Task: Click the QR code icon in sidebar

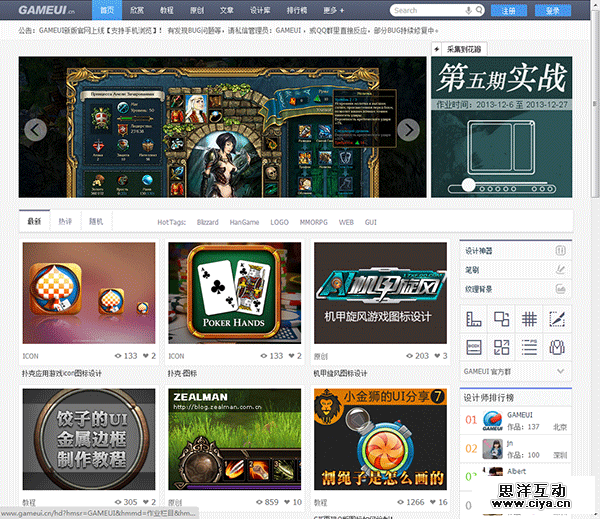Action: click(x=502, y=347)
